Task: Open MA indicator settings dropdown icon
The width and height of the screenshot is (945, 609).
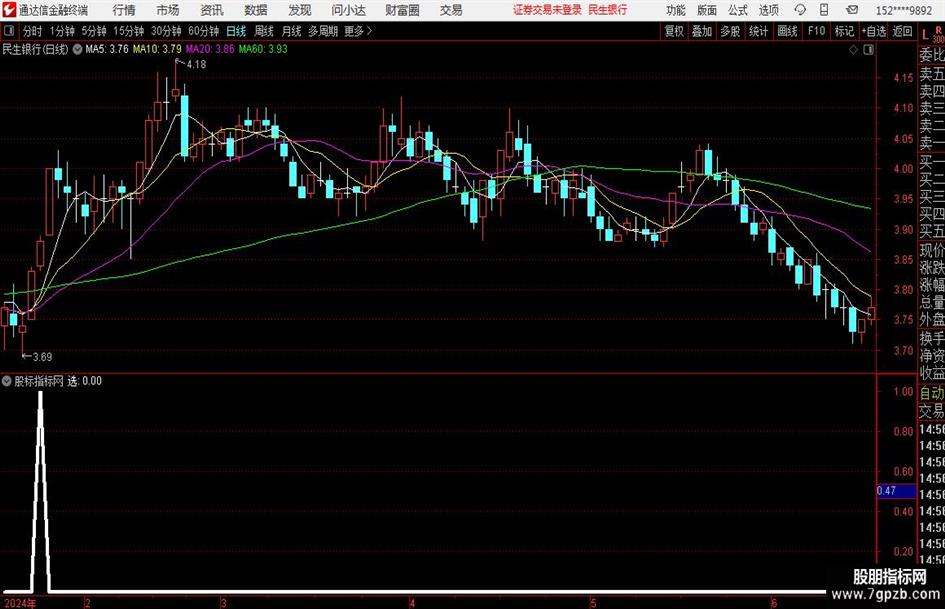Action: [77, 49]
